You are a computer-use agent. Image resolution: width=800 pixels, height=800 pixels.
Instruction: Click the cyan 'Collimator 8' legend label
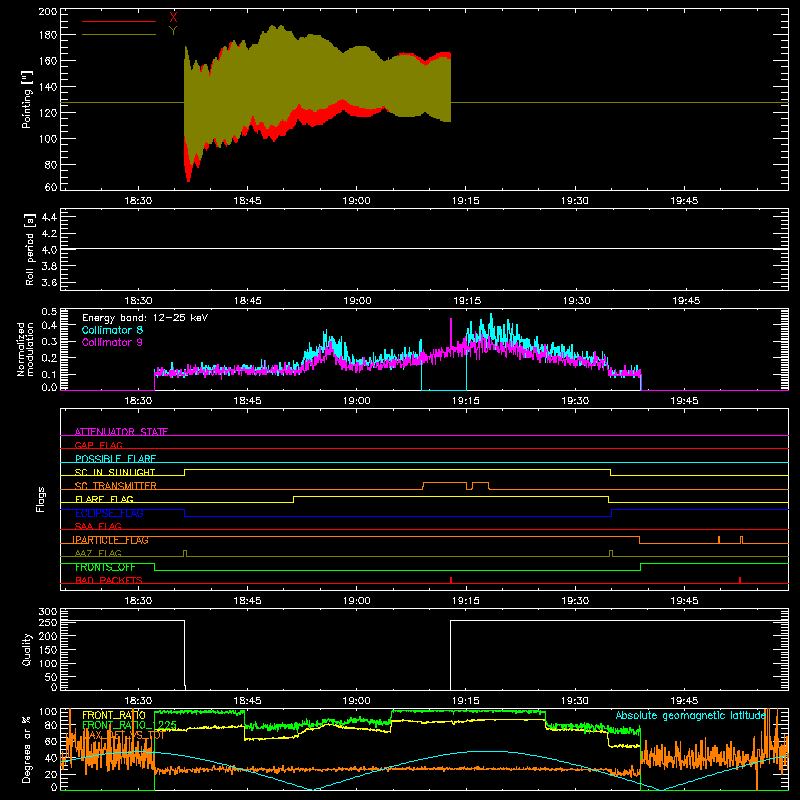[x=112, y=330]
